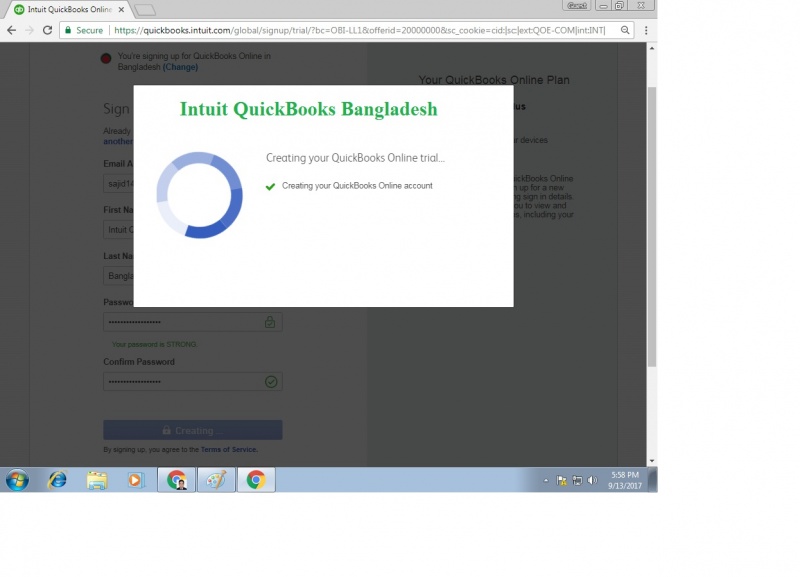The height and width of the screenshot is (577, 800).
Task: Open the Chrome three-dot menu
Action: [646, 31]
